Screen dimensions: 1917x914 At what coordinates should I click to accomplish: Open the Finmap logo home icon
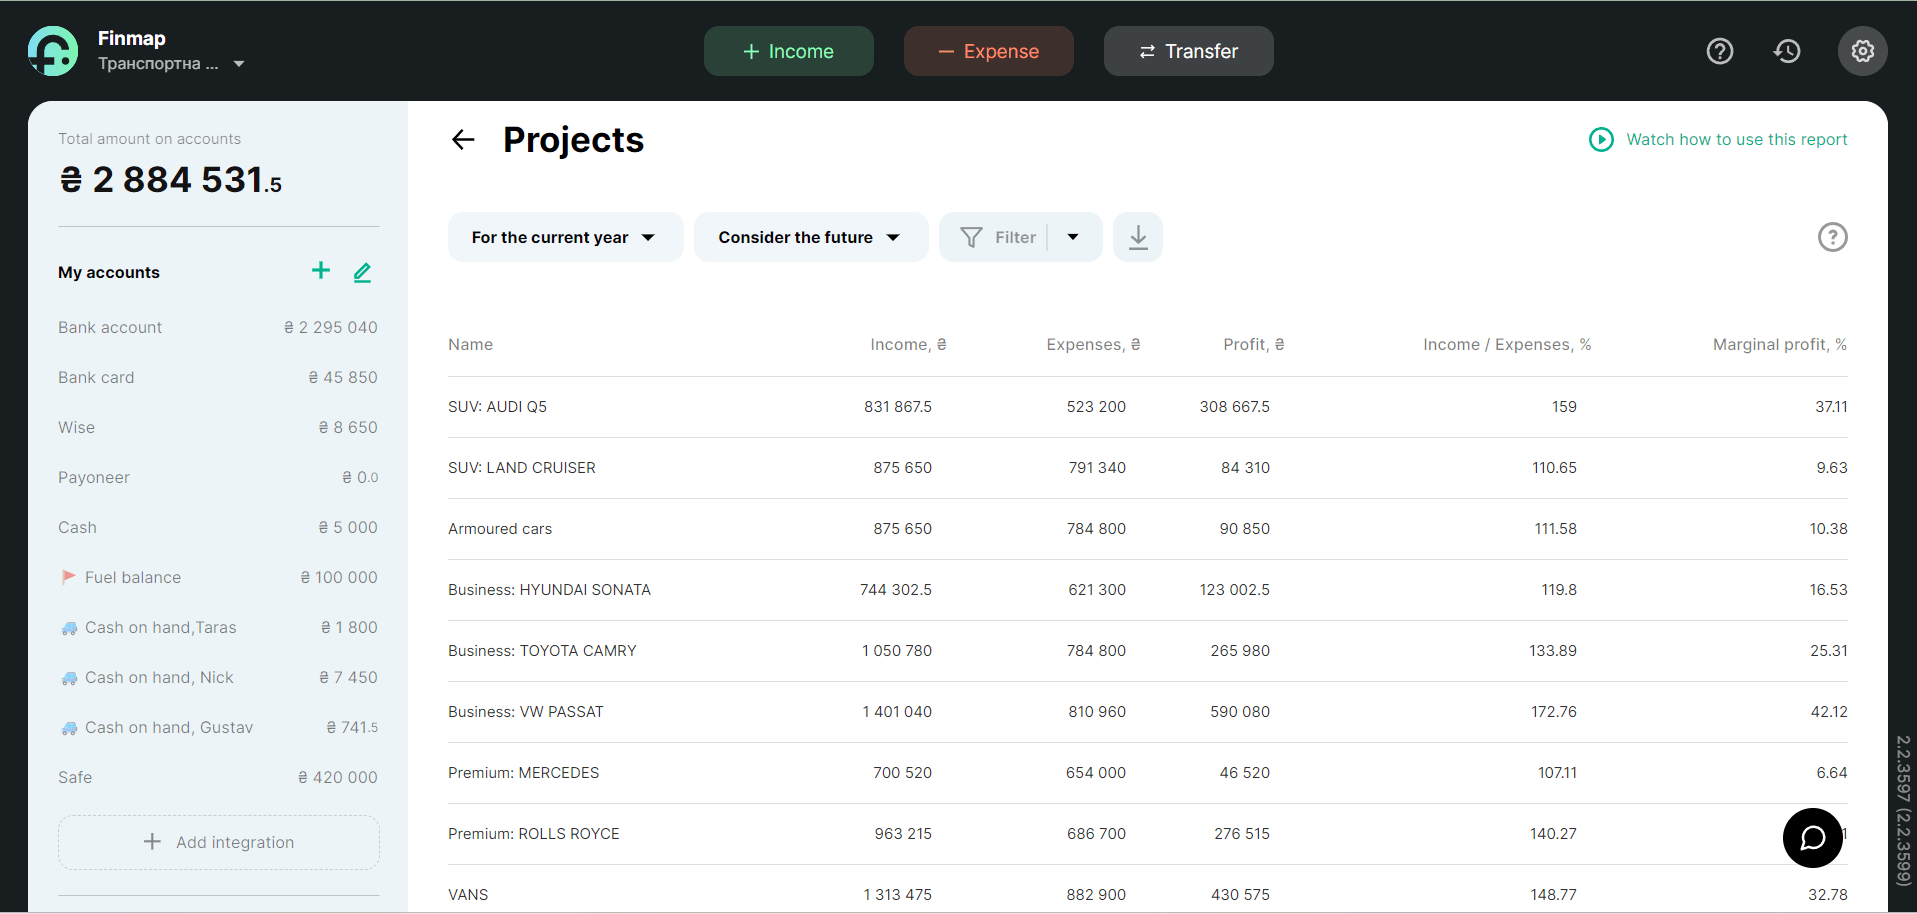click(x=52, y=50)
